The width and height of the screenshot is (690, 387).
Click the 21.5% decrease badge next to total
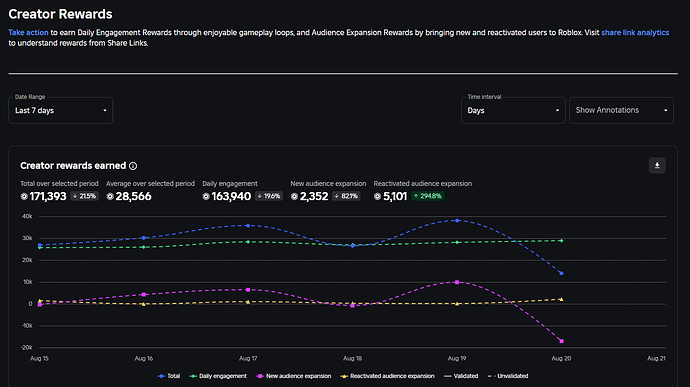[x=84, y=196]
